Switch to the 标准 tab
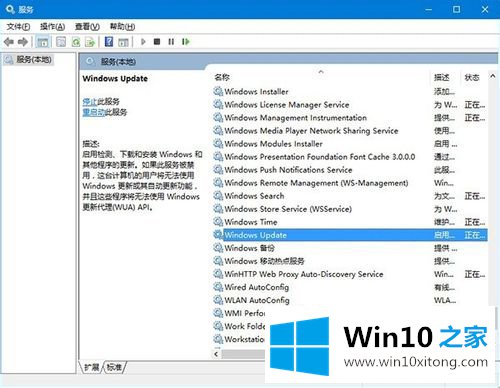The height and width of the screenshot is (388, 500). tap(114, 367)
